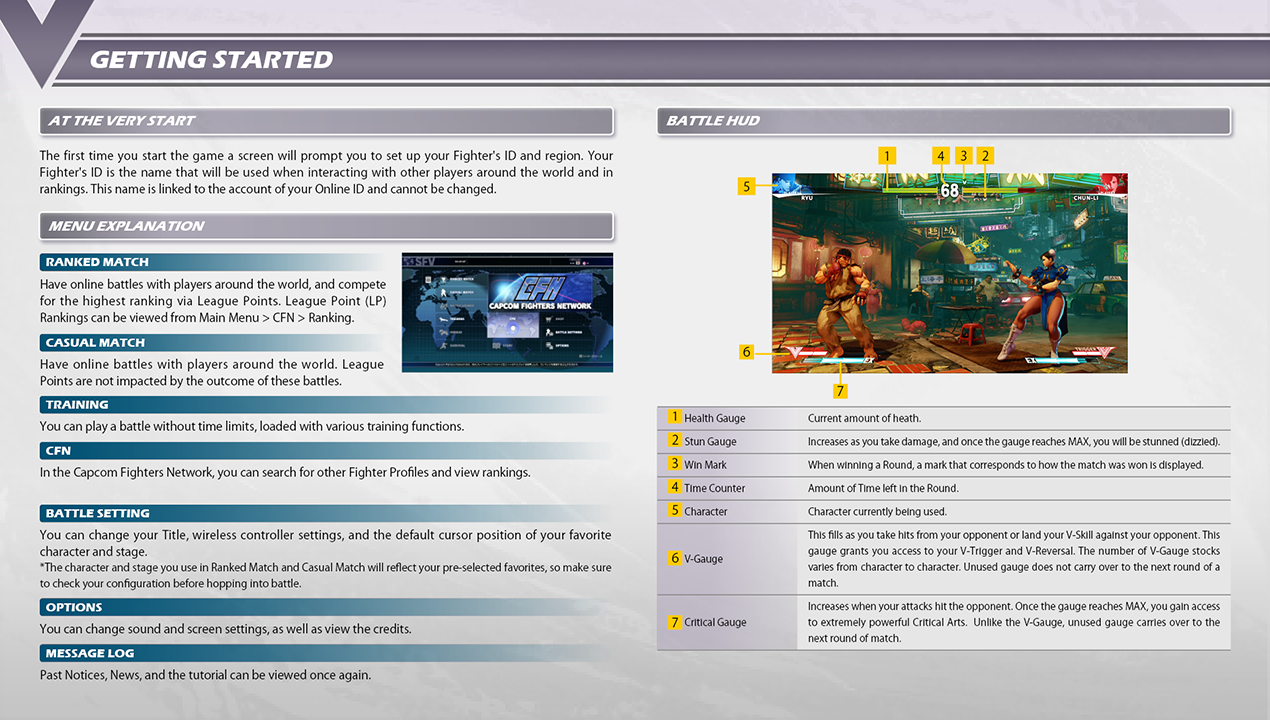Click the CFN globe tile in menu screenshot
The image size is (1270, 720).
[x=513, y=325]
